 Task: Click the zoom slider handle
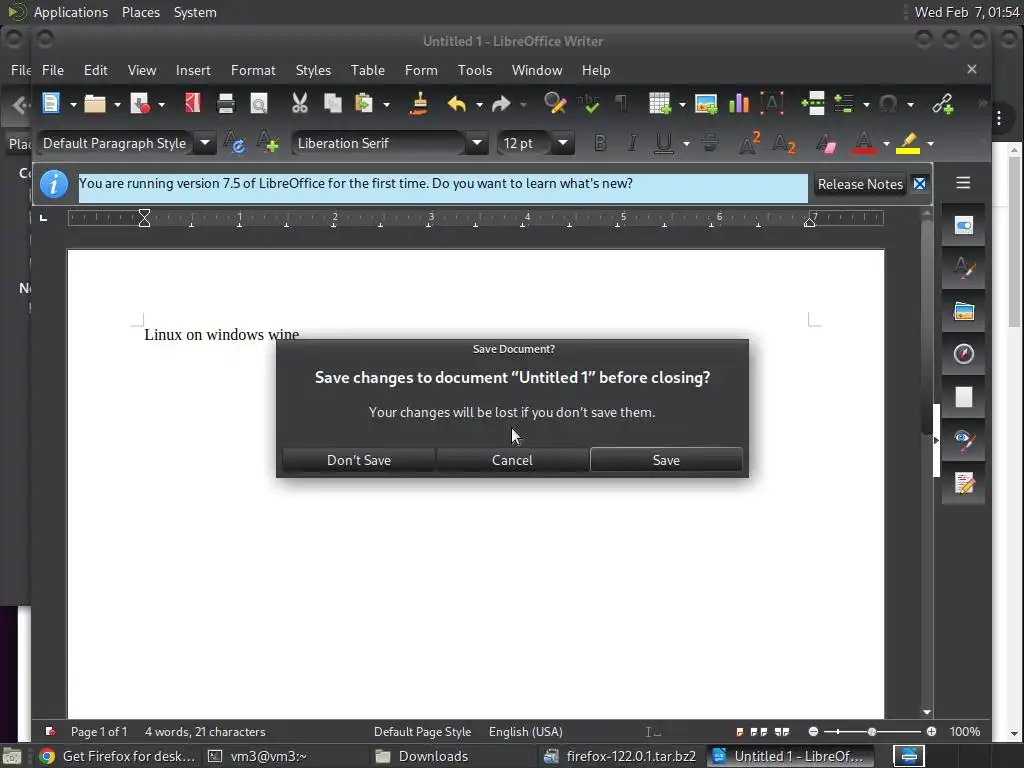tap(871, 731)
